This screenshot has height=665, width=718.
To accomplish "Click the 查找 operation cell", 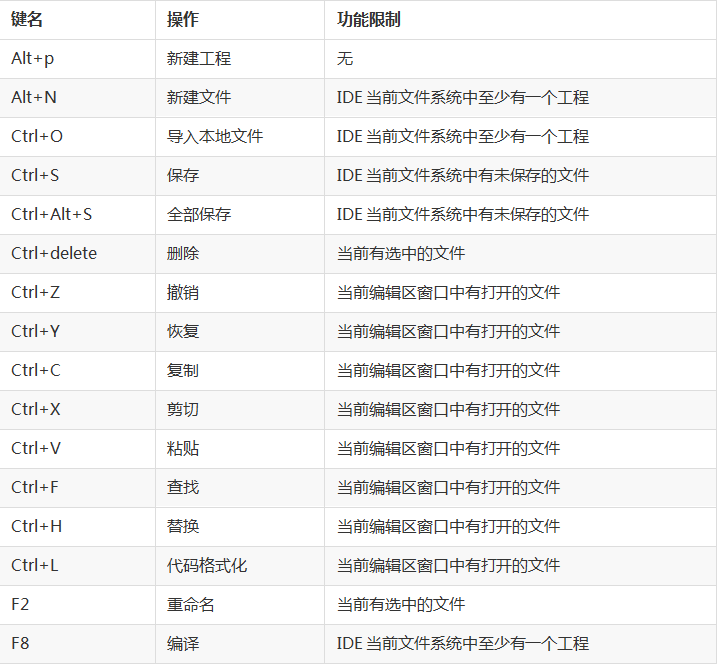I will click(x=240, y=487).
